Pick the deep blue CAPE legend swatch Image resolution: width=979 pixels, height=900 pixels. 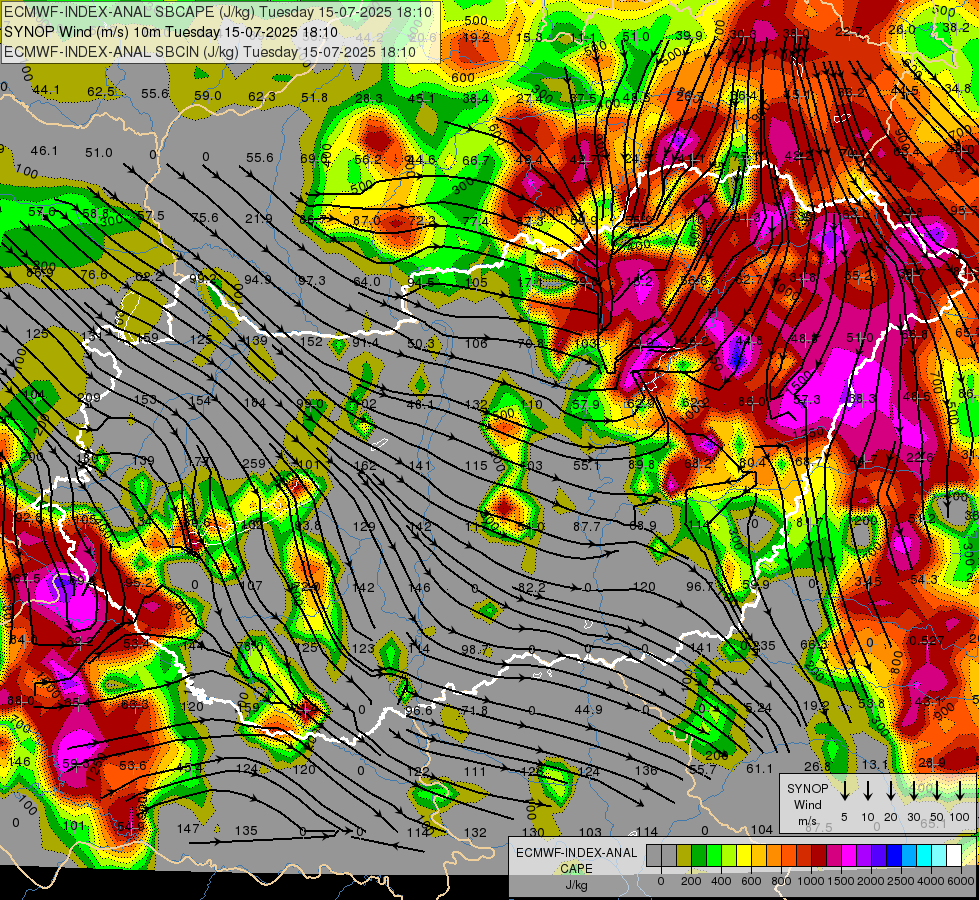pyautogui.click(x=894, y=855)
